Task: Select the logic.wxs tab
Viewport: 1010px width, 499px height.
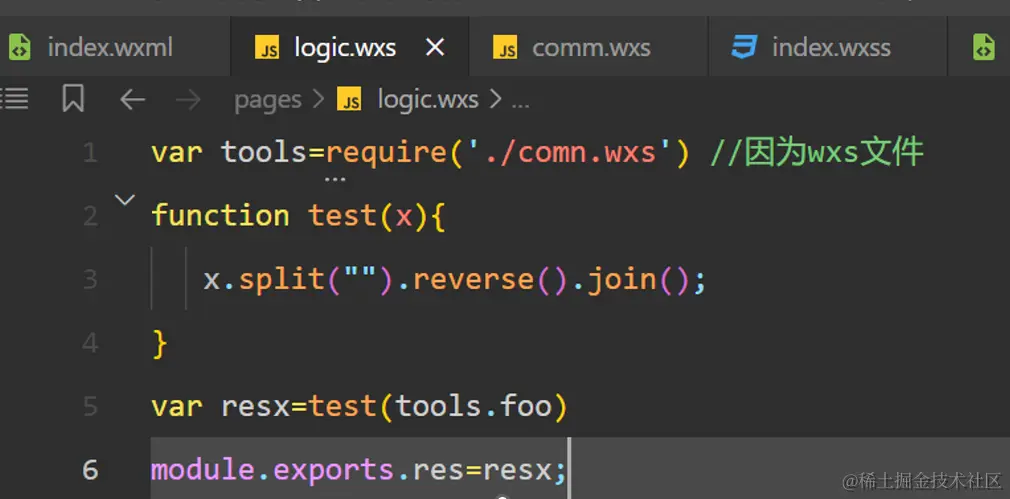Action: coord(350,47)
